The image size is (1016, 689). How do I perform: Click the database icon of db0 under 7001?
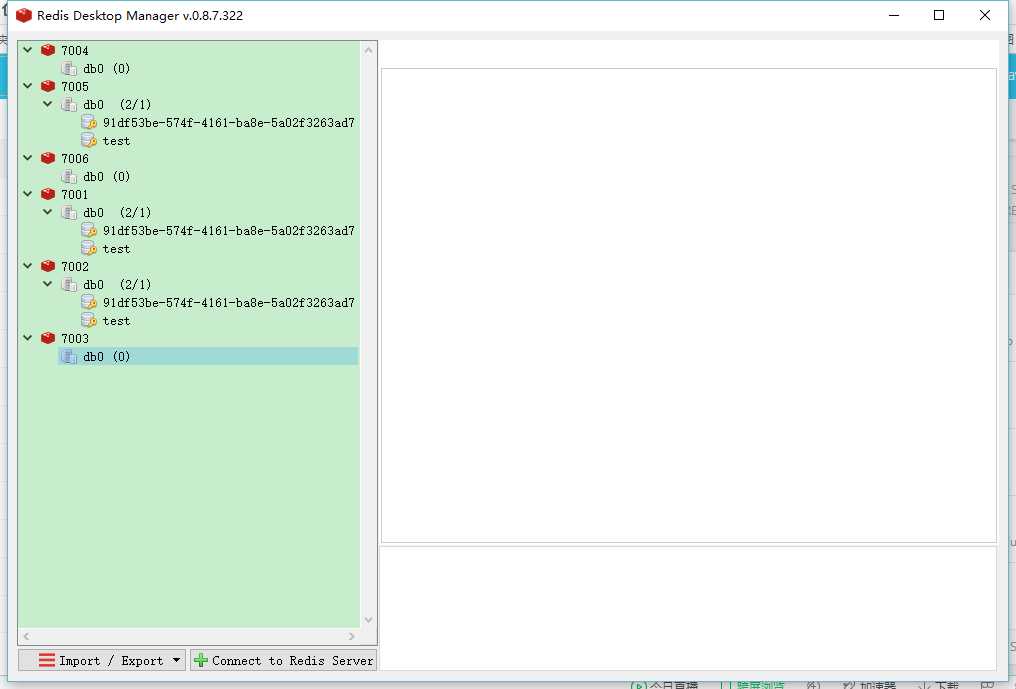69,213
